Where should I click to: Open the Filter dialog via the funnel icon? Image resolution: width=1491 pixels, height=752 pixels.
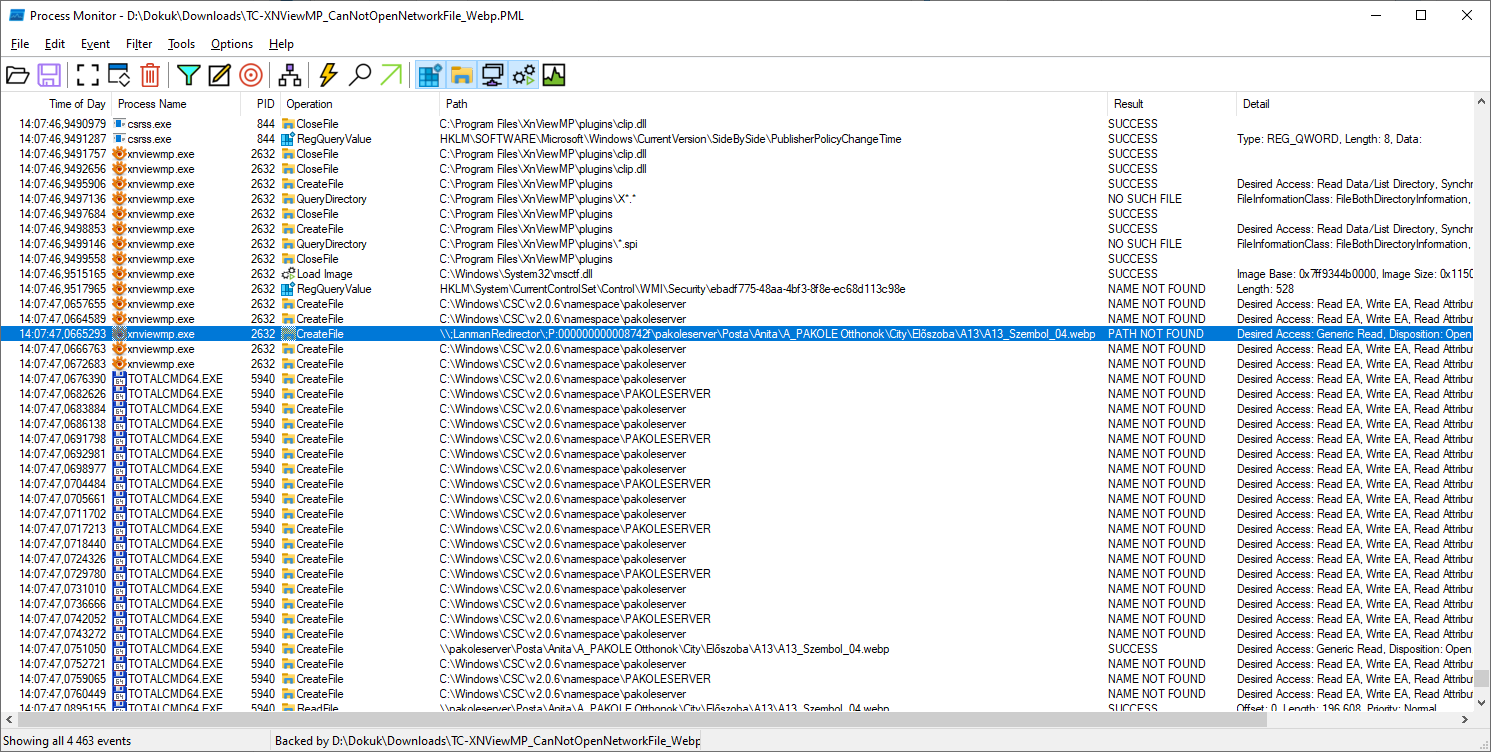[x=188, y=75]
